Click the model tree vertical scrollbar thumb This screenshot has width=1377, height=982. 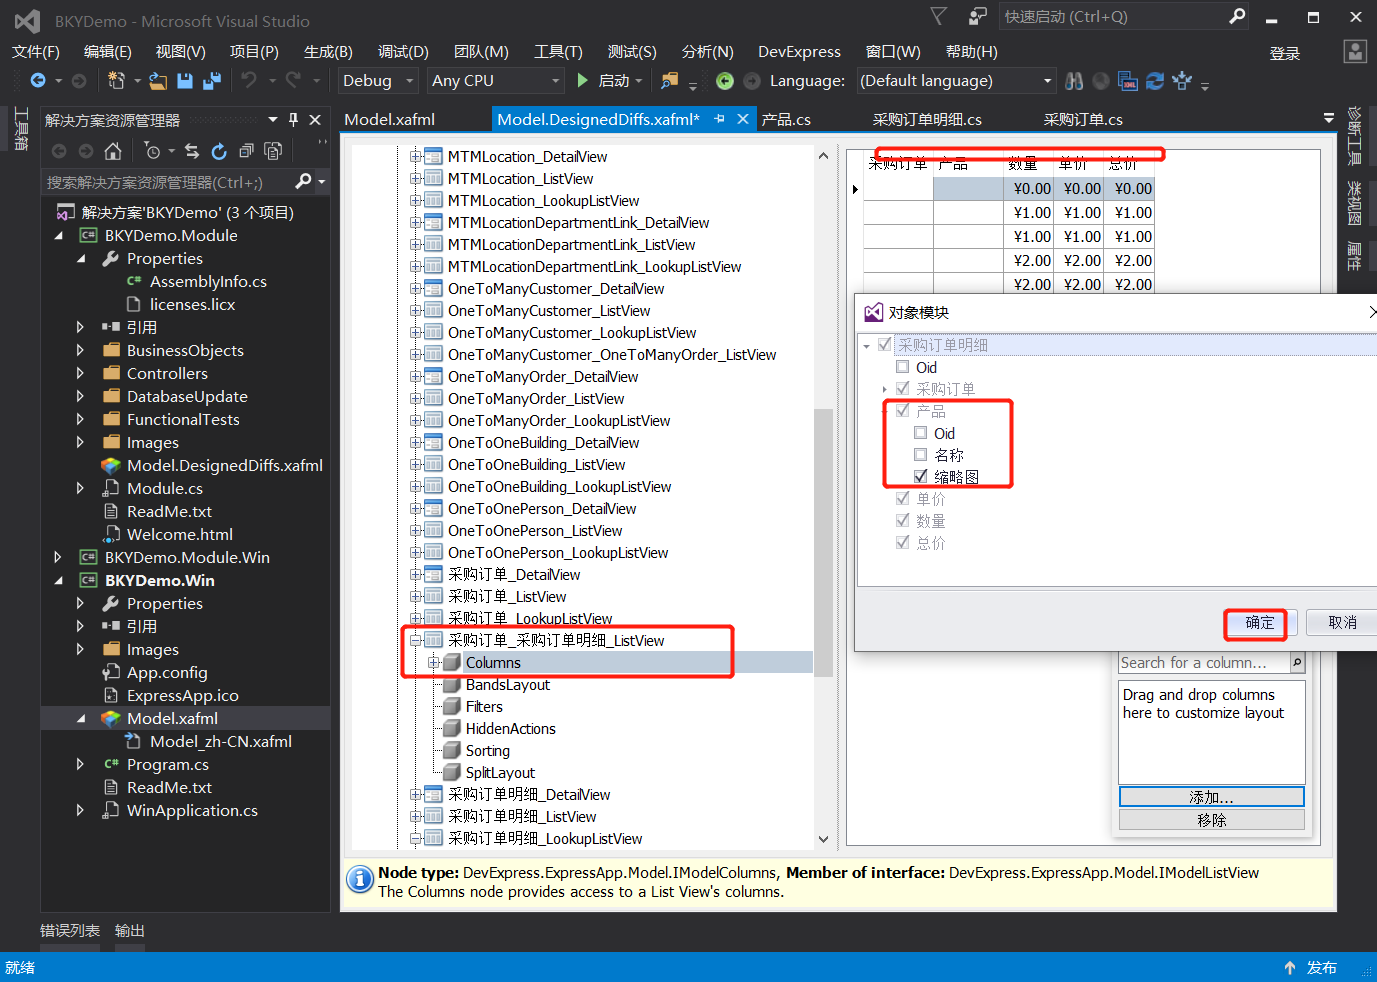(x=823, y=543)
